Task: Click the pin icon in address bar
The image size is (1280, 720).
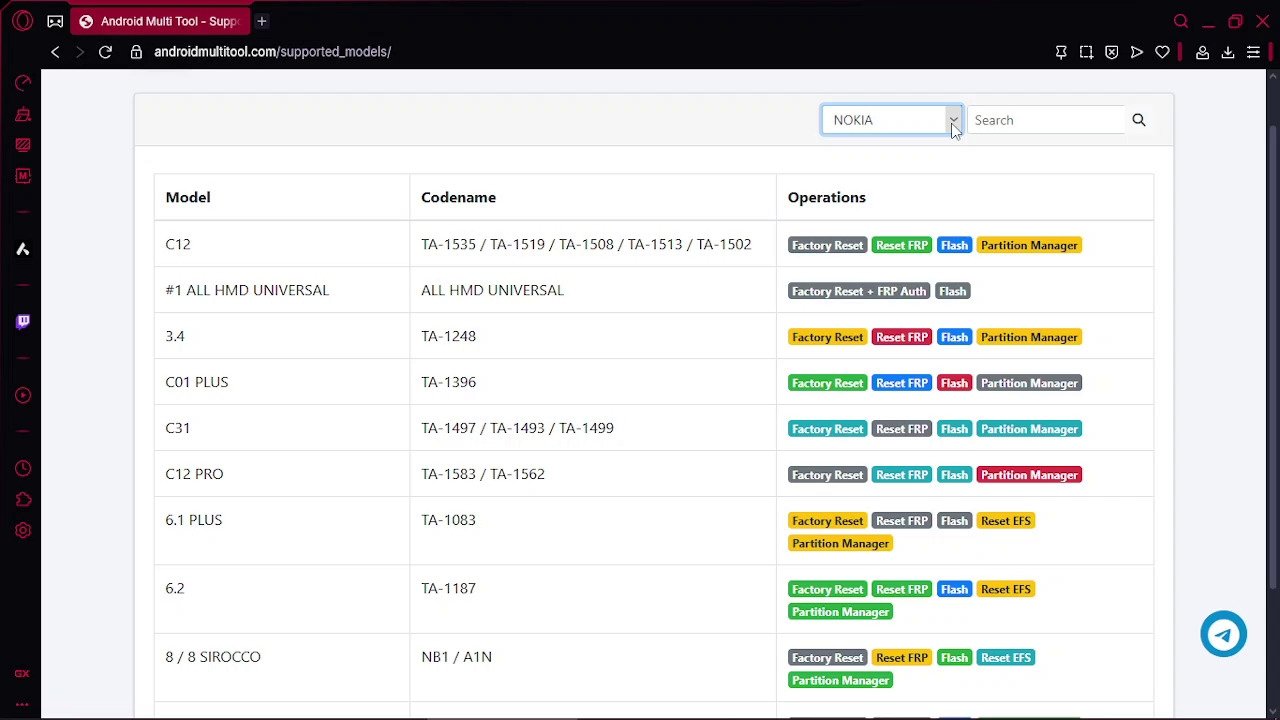Action: (x=1061, y=52)
